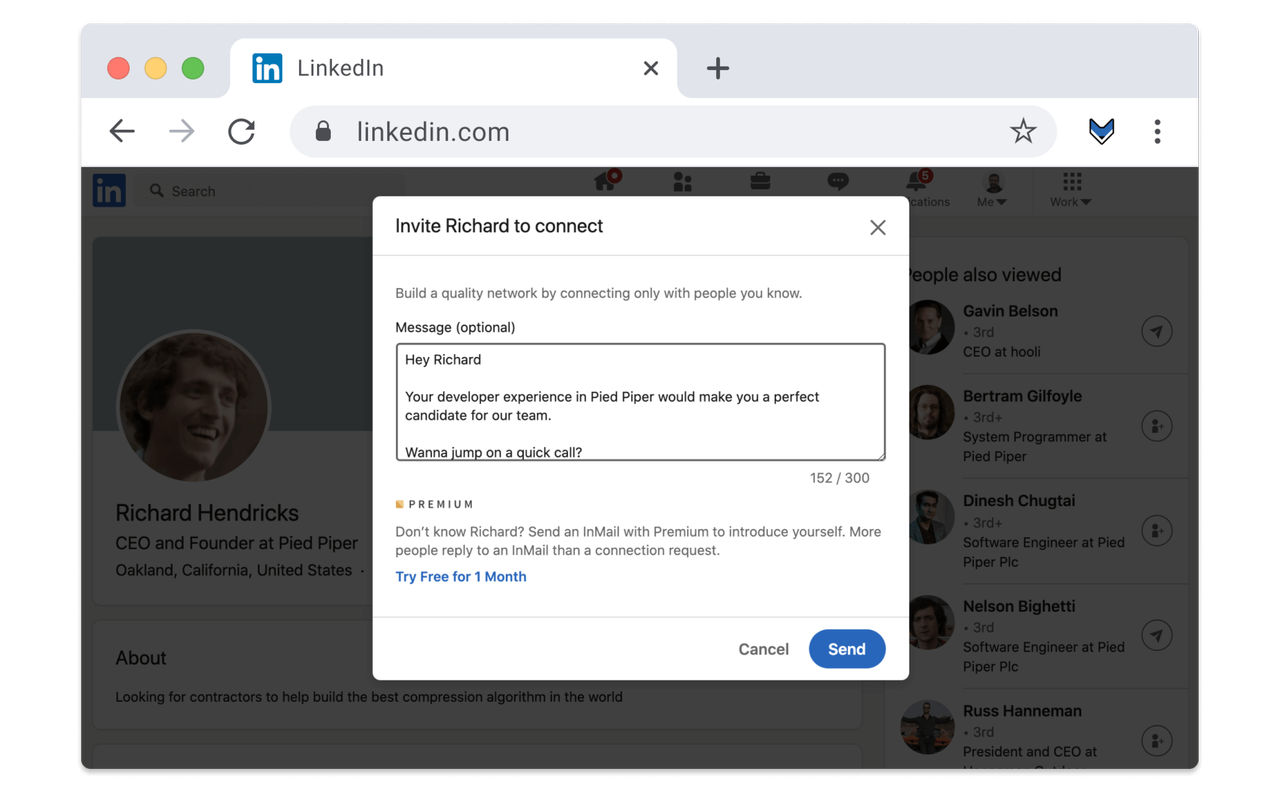This screenshot has height=800, width=1280.
Task: Click the LinkedIn logo in header
Action: pos(109,190)
